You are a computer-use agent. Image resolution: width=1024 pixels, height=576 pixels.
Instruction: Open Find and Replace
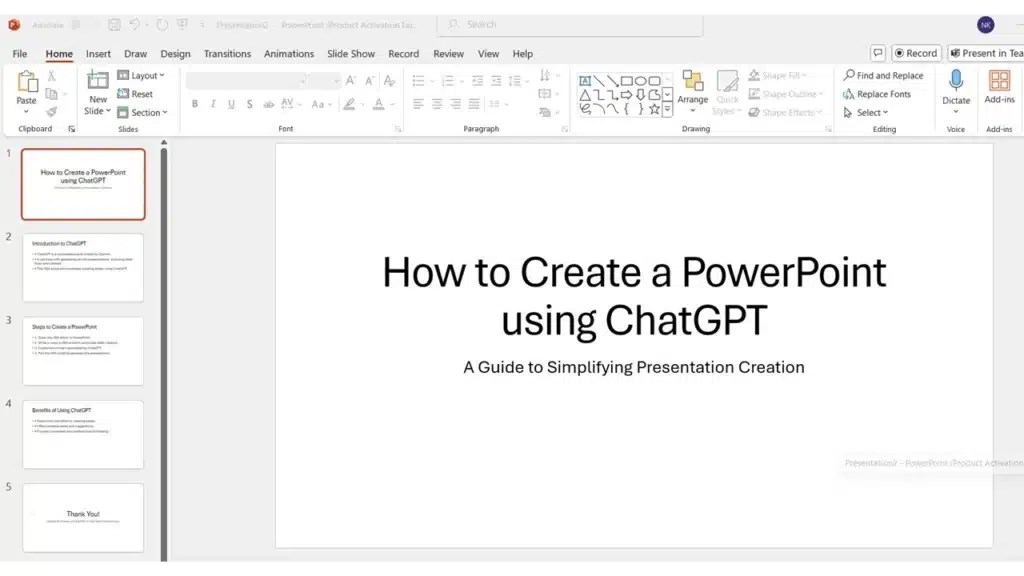coord(883,75)
